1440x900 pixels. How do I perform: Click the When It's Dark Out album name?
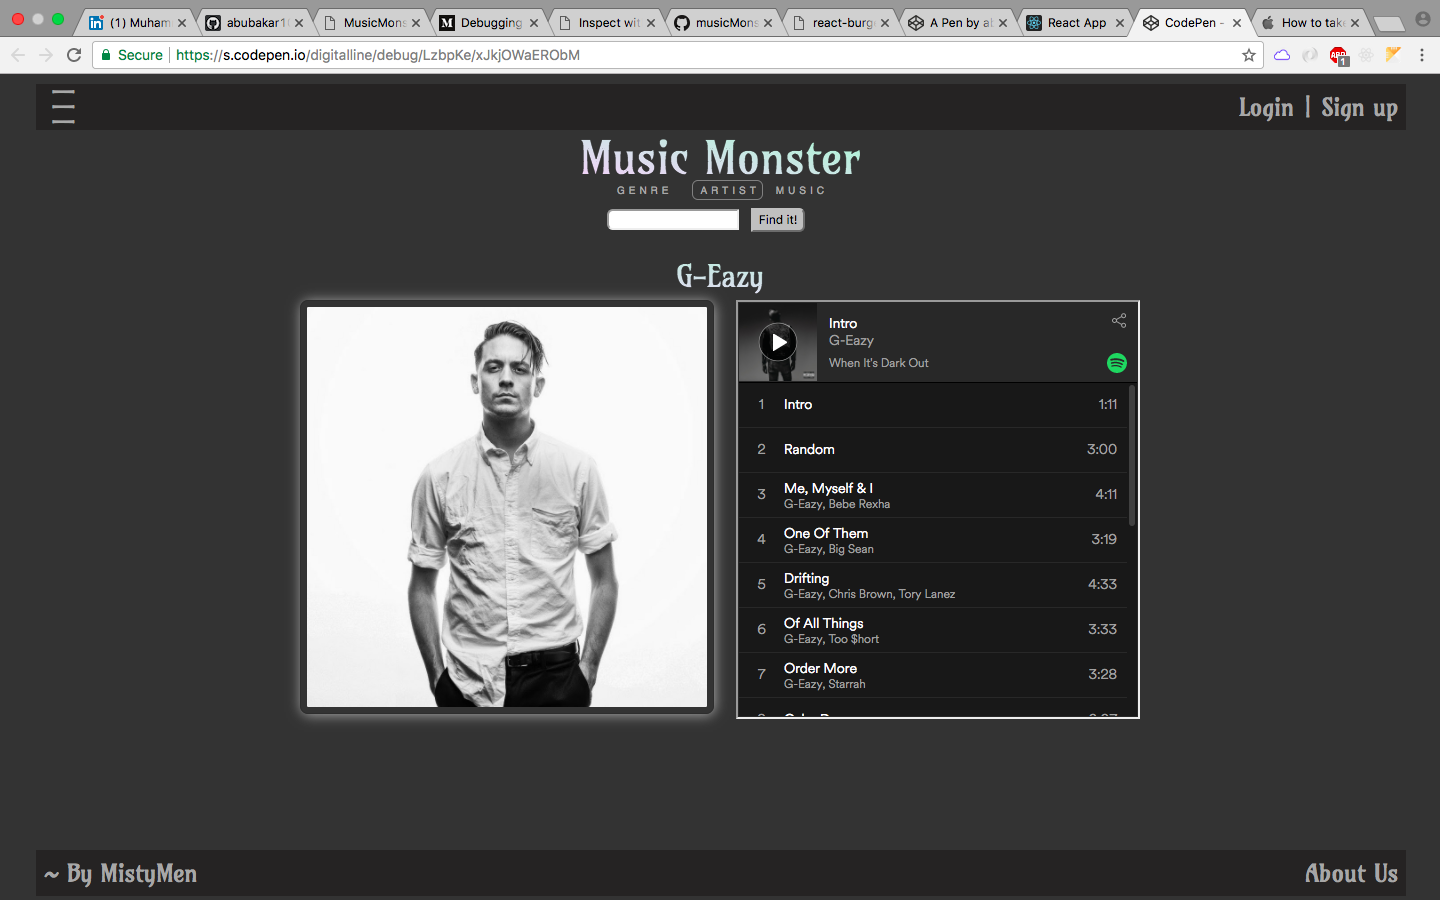click(879, 363)
